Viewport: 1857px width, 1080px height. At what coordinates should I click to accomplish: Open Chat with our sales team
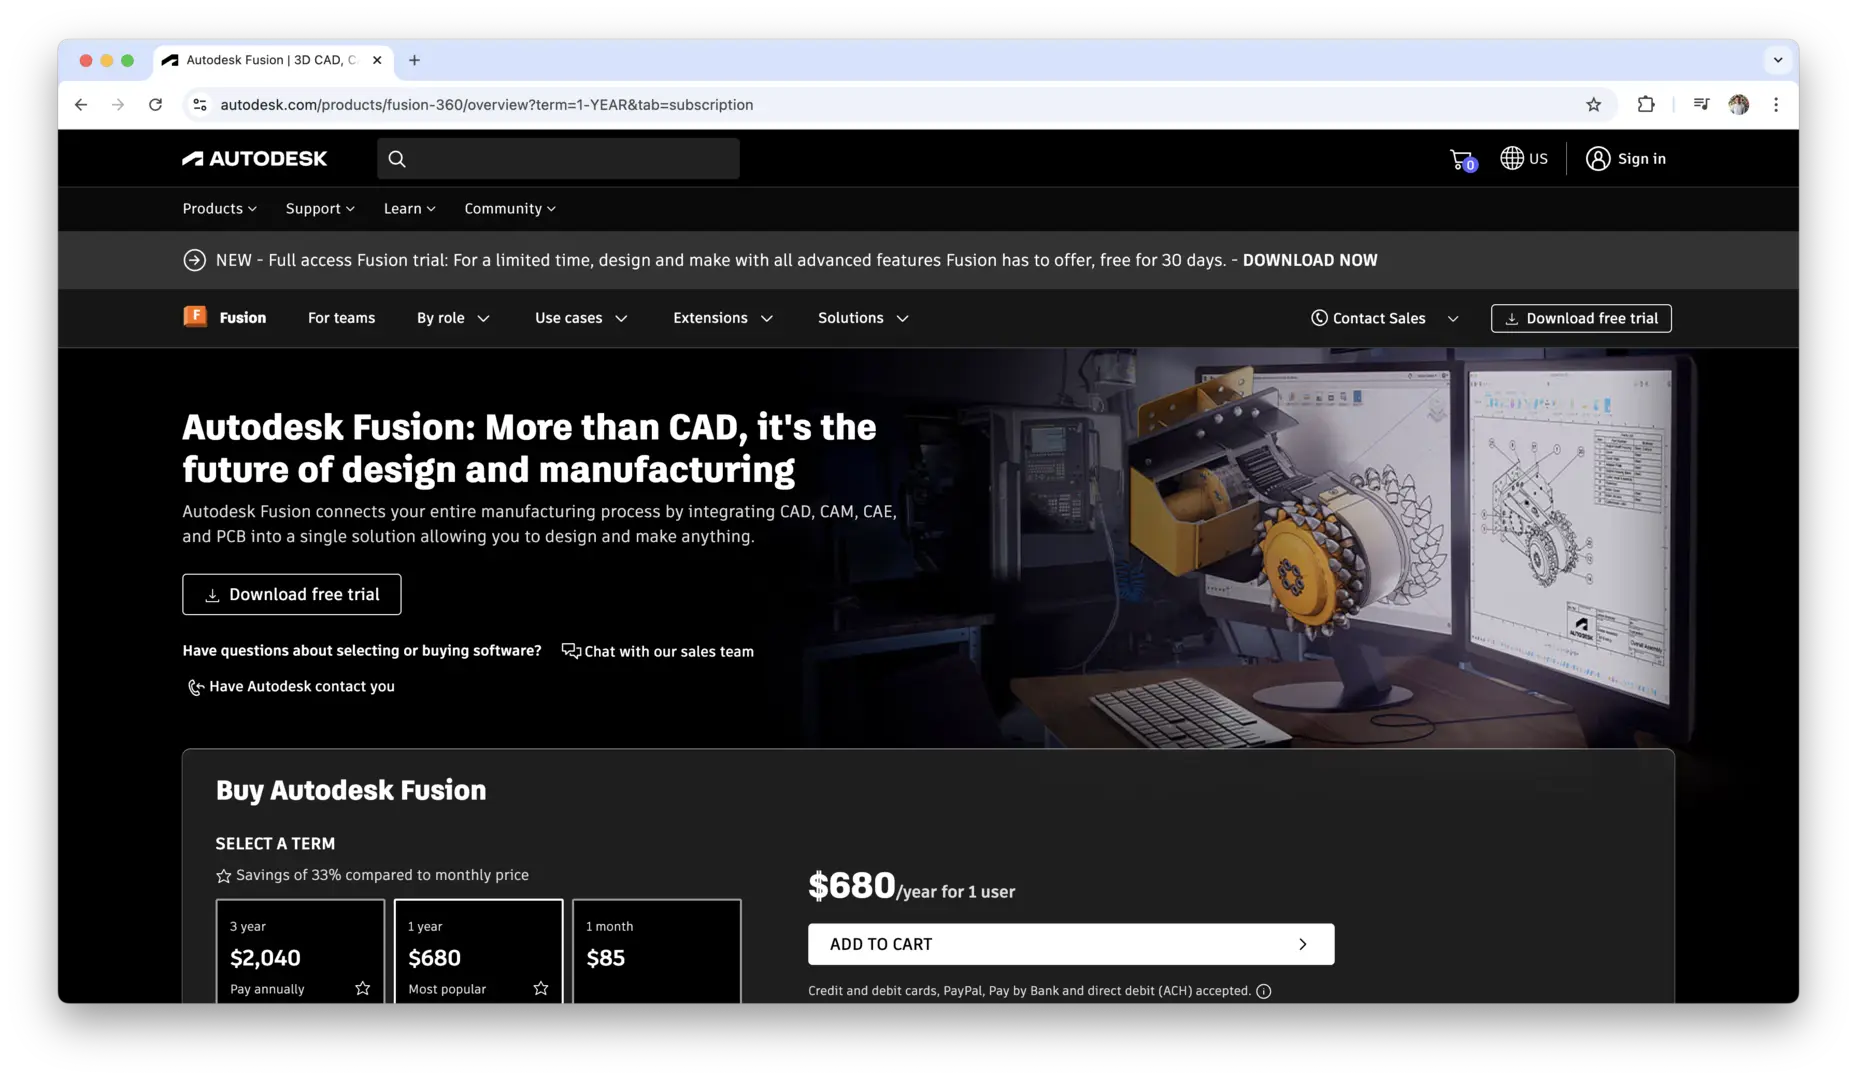(x=658, y=651)
